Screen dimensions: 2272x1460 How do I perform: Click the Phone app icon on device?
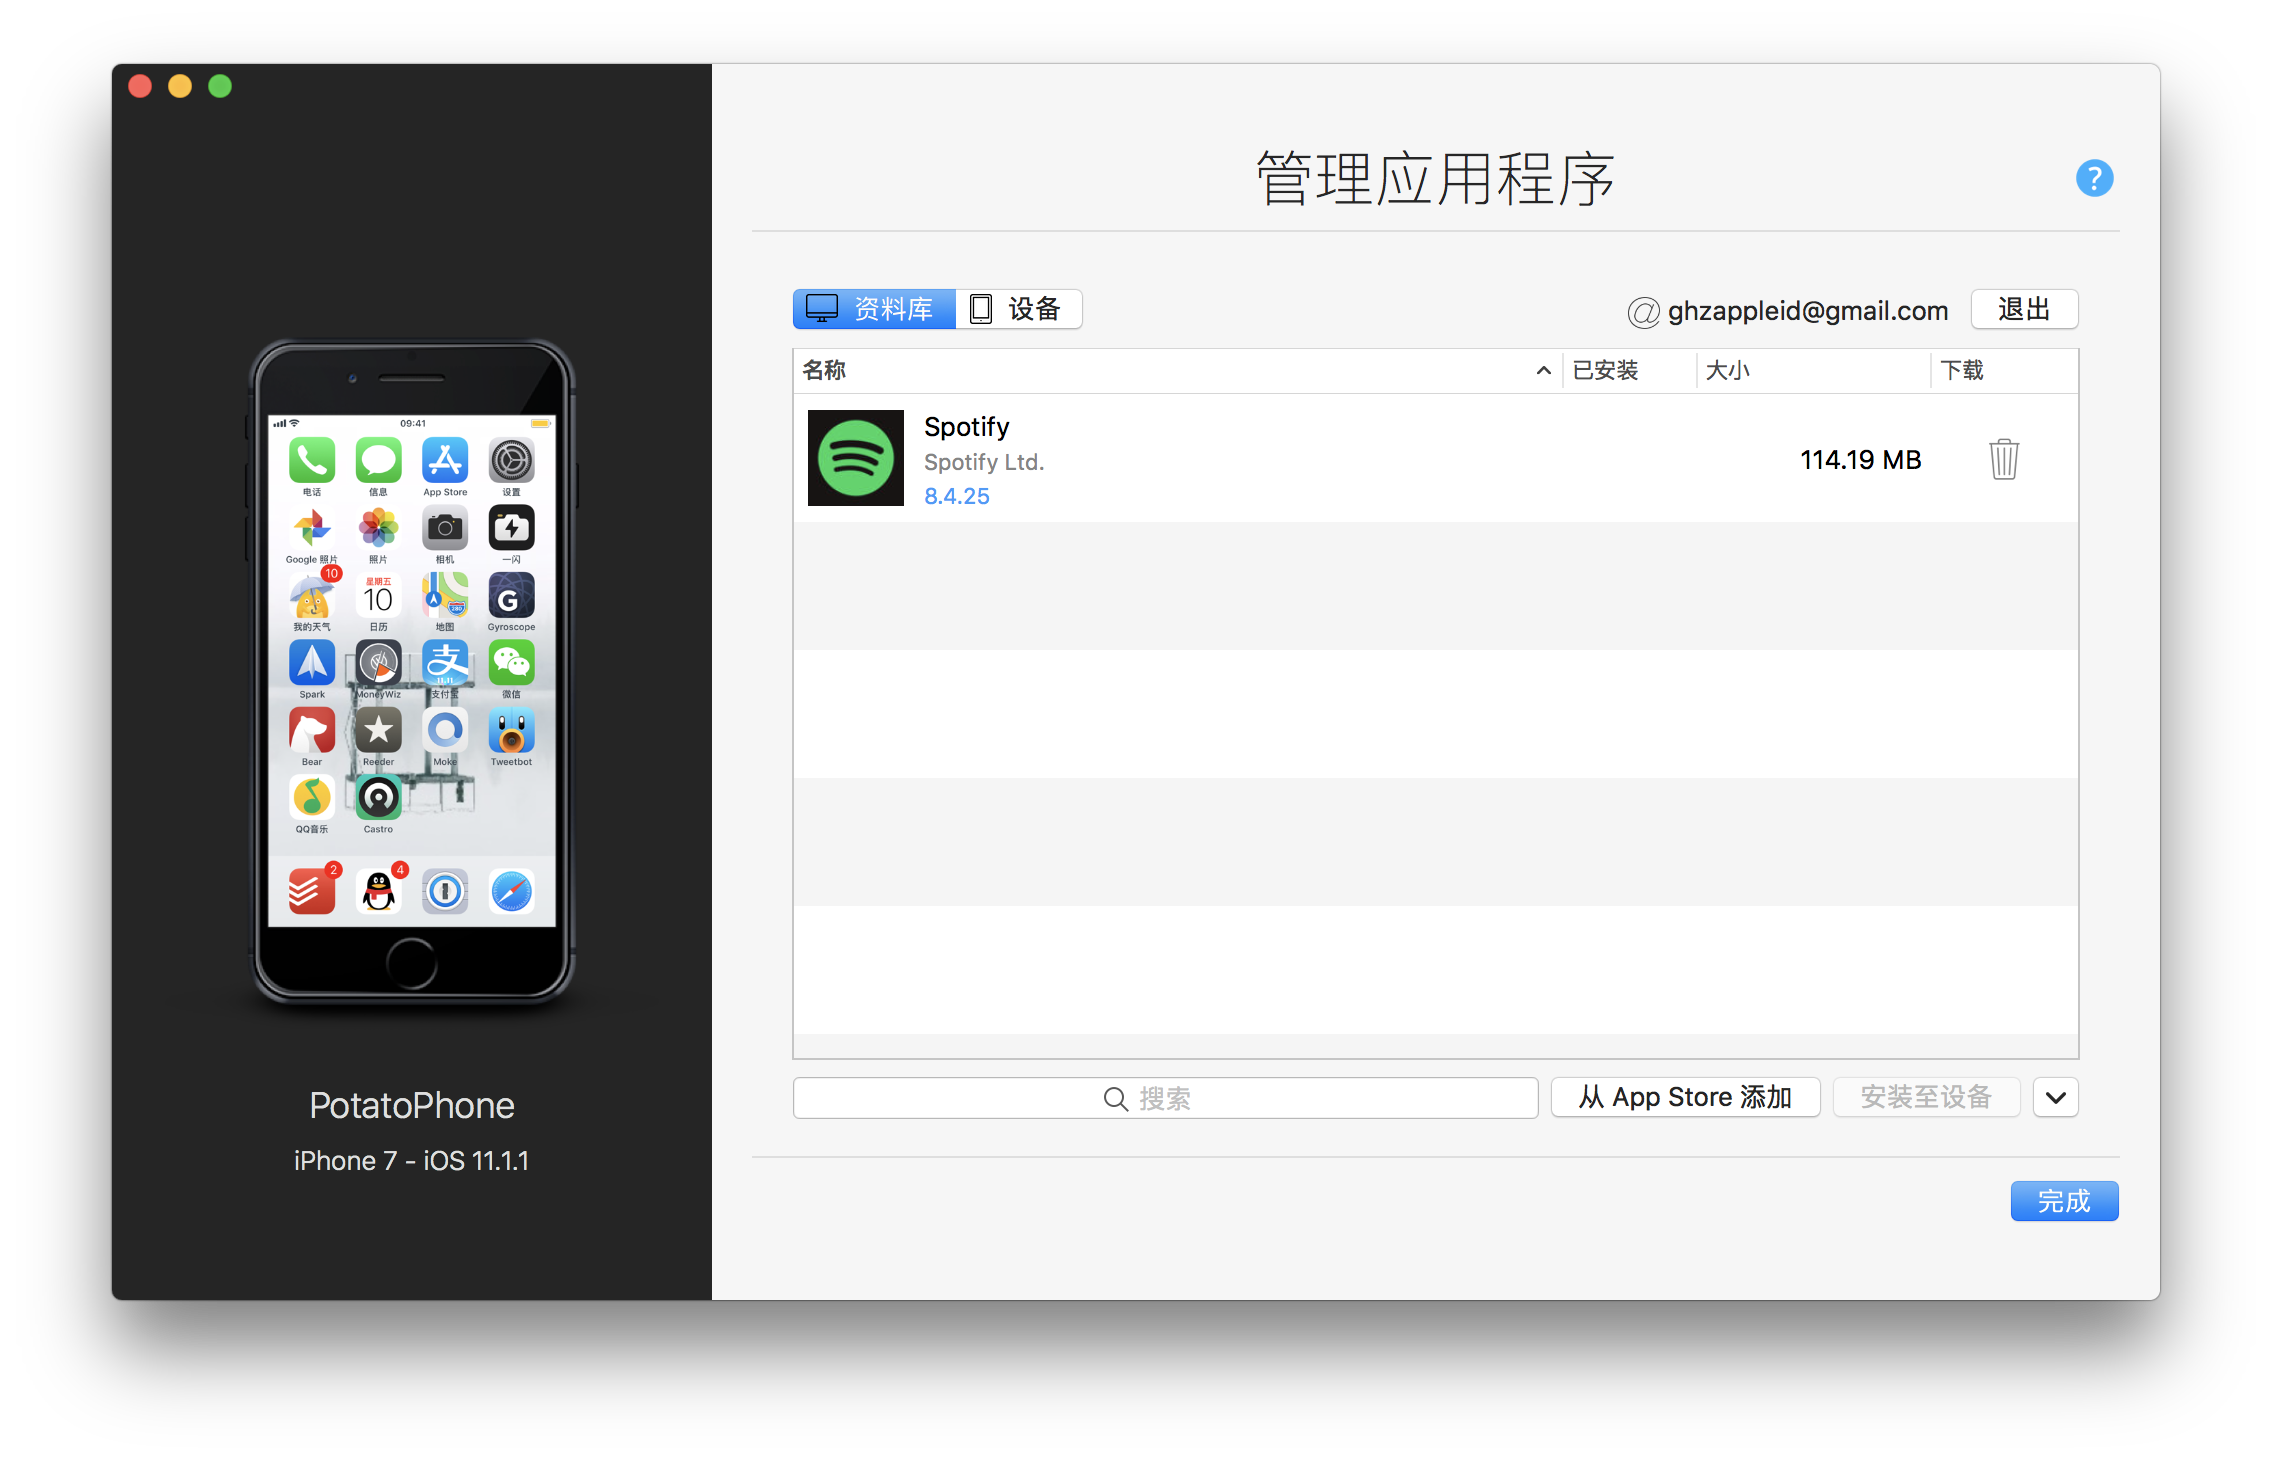pos(312,461)
